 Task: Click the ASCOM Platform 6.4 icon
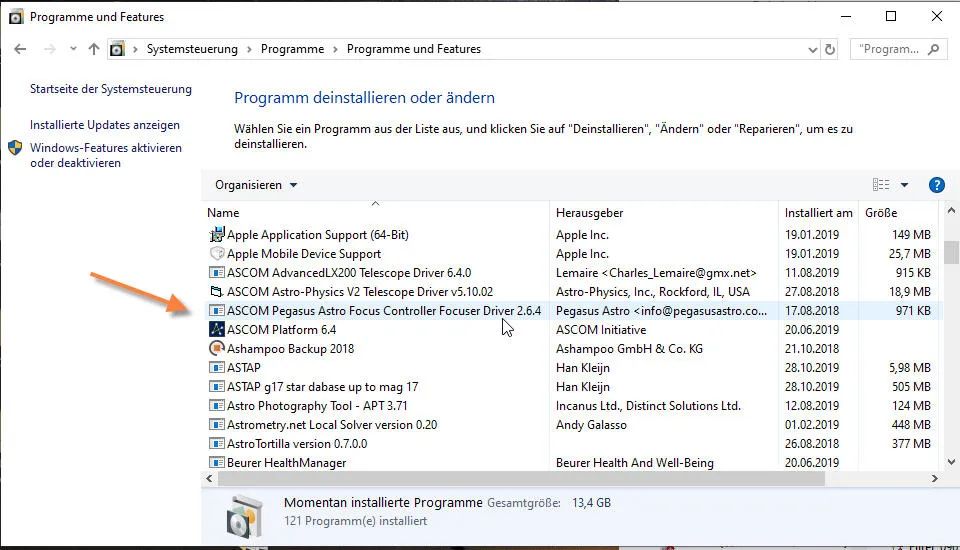click(x=217, y=330)
